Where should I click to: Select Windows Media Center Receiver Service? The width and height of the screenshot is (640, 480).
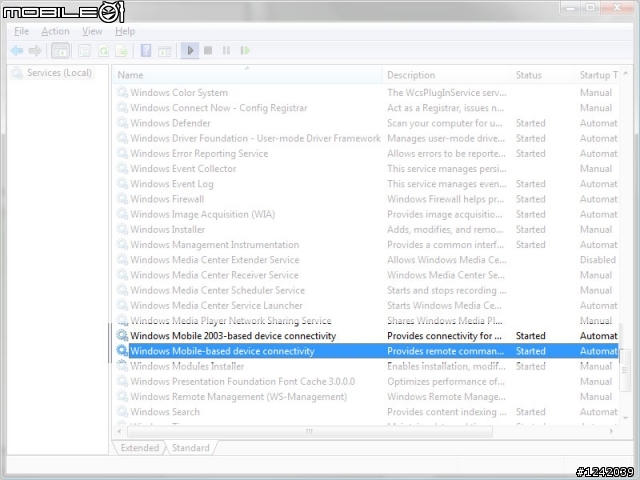click(214, 275)
